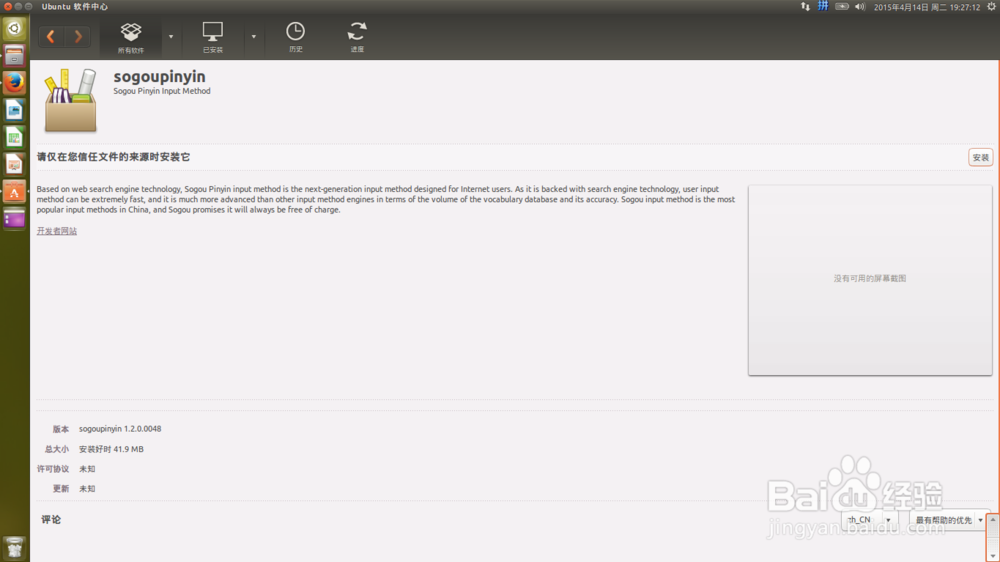Open the Trash in the launcher
Viewport: 1000px width, 562px height.
[x=14, y=548]
